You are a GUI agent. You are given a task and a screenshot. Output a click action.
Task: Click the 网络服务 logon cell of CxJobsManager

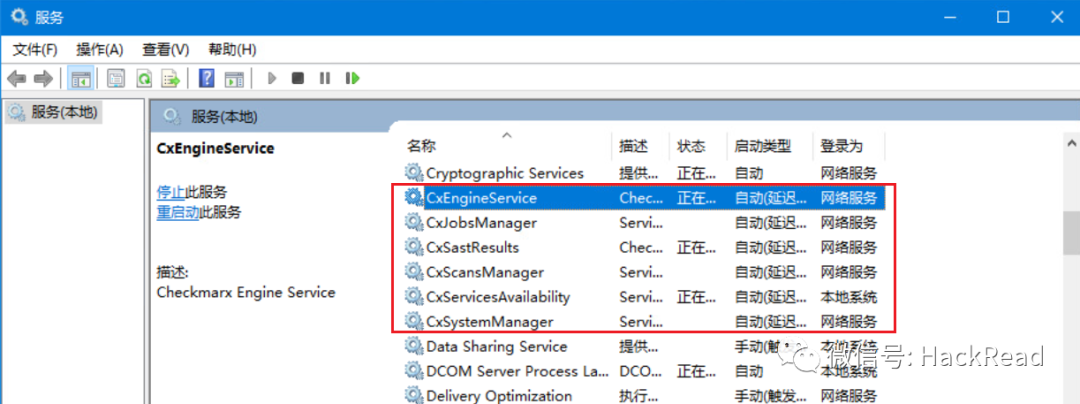tap(849, 222)
